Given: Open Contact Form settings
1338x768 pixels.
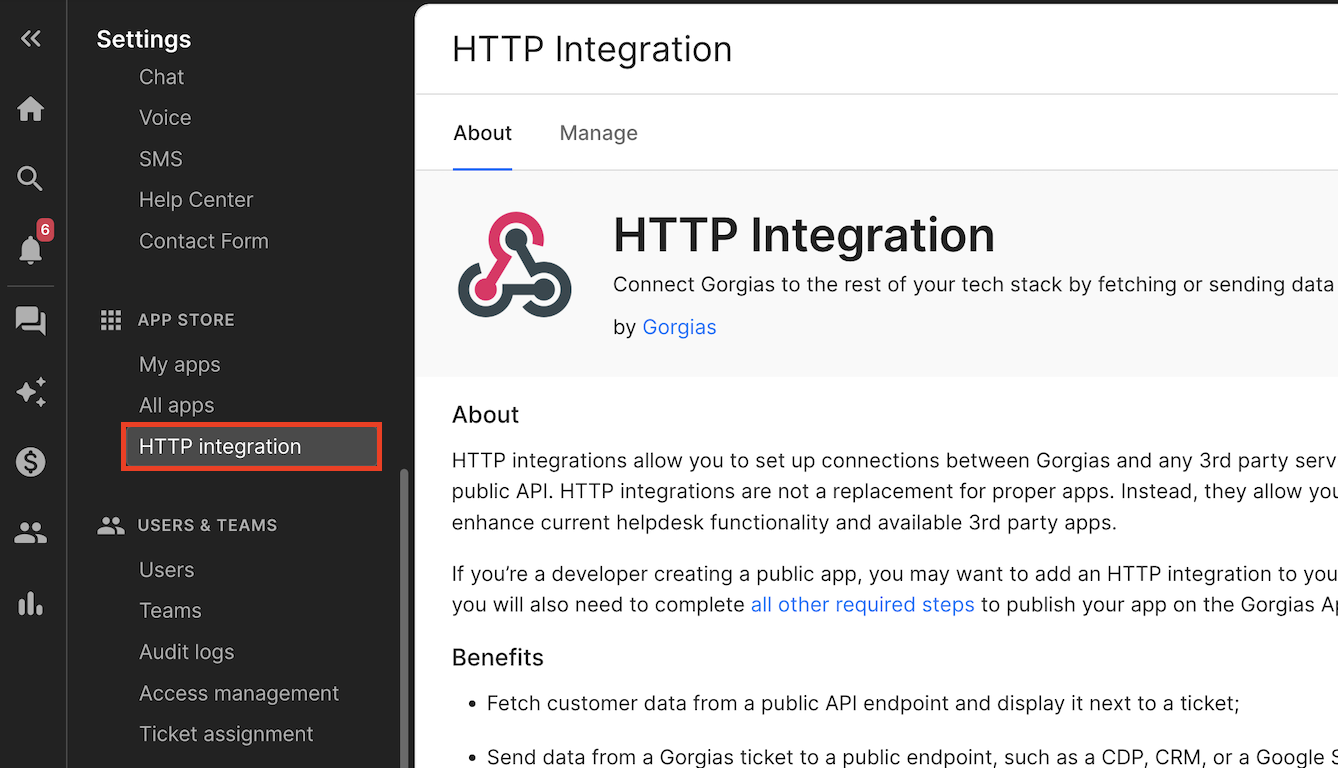Looking at the screenshot, I should 204,241.
